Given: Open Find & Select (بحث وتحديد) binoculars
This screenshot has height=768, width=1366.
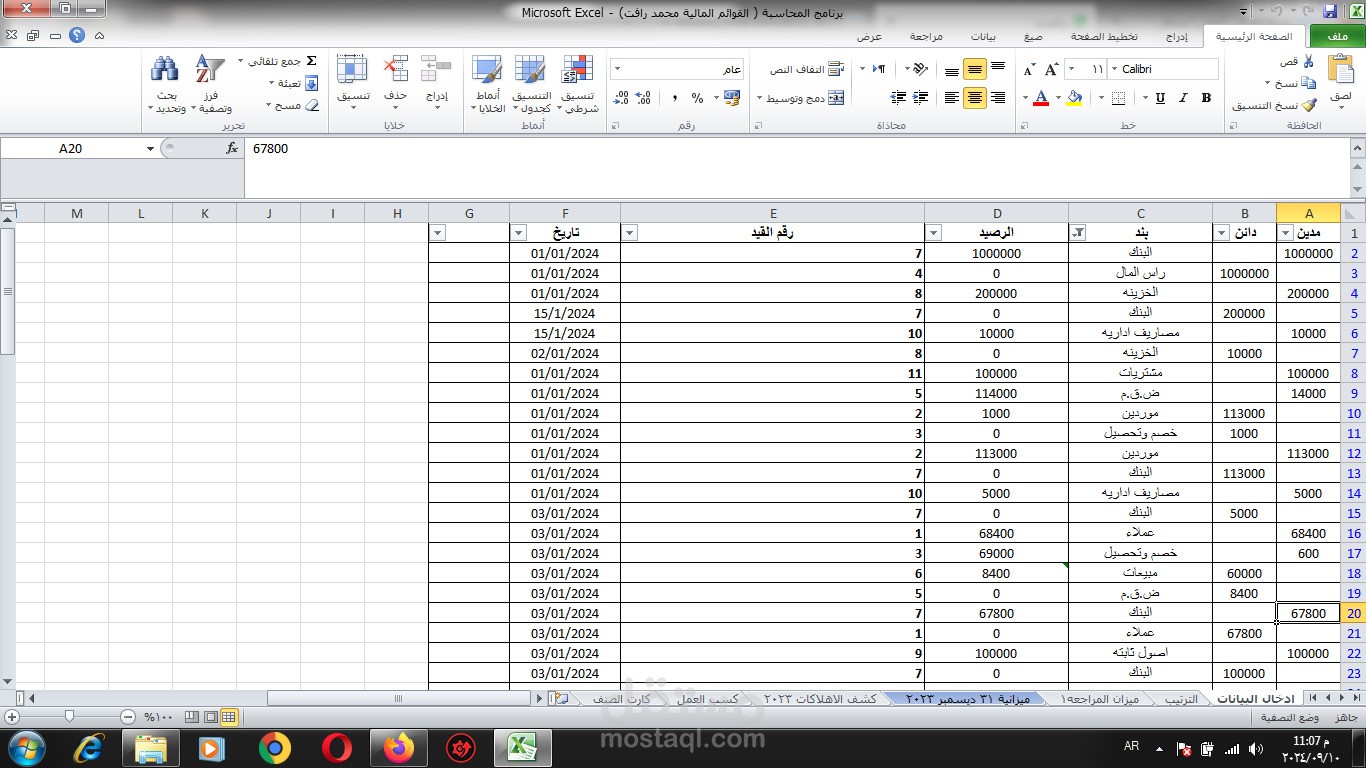Looking at the screenshot, I should coord(166,84).
